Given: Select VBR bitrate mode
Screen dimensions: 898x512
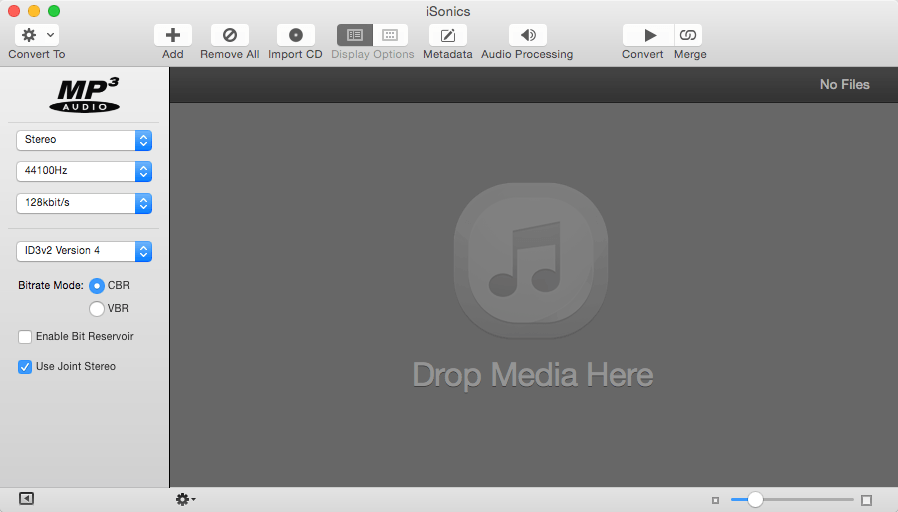Looking at the screenshot, I should tap(97, 309).
